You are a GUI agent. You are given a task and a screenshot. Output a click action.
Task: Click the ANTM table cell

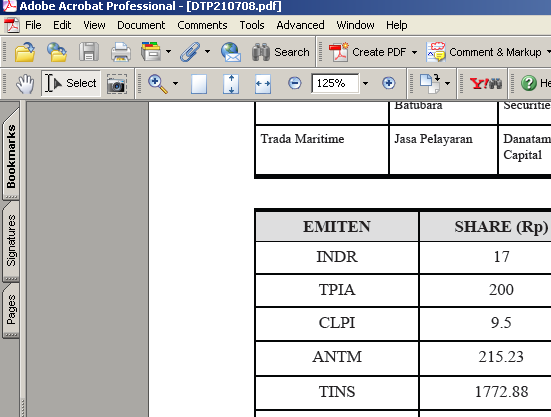pyautogui.click(x=337, y=357)
